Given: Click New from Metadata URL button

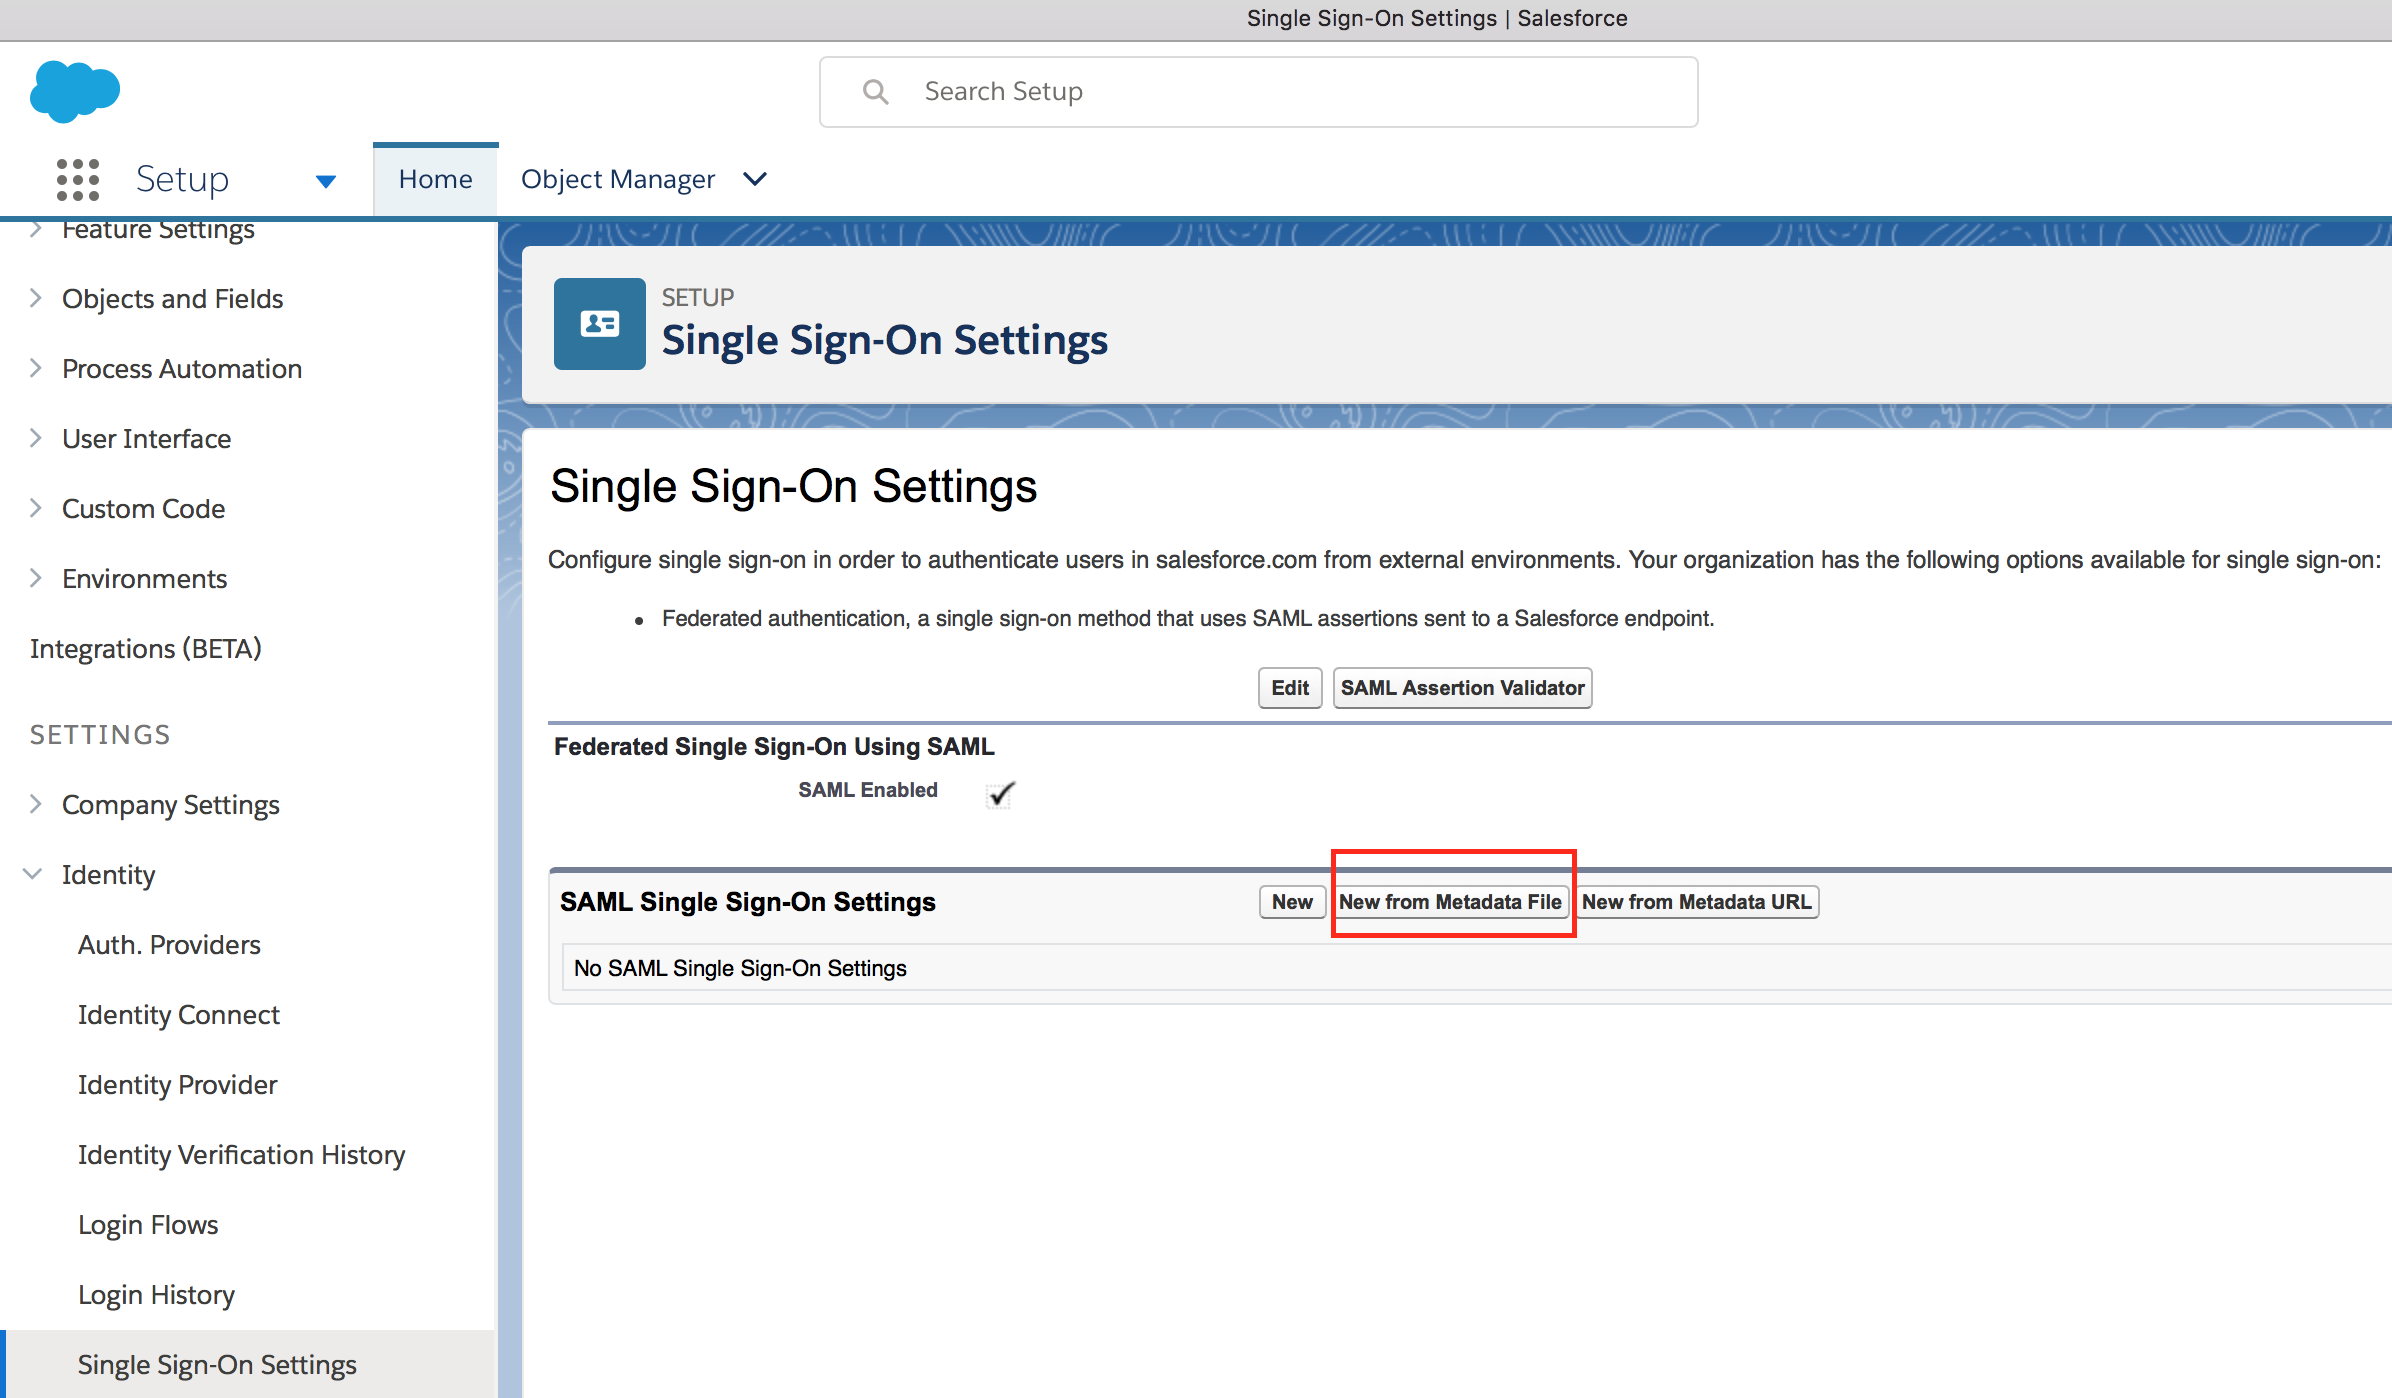Looking at the screenshot, I should [x=1697, y=902].
